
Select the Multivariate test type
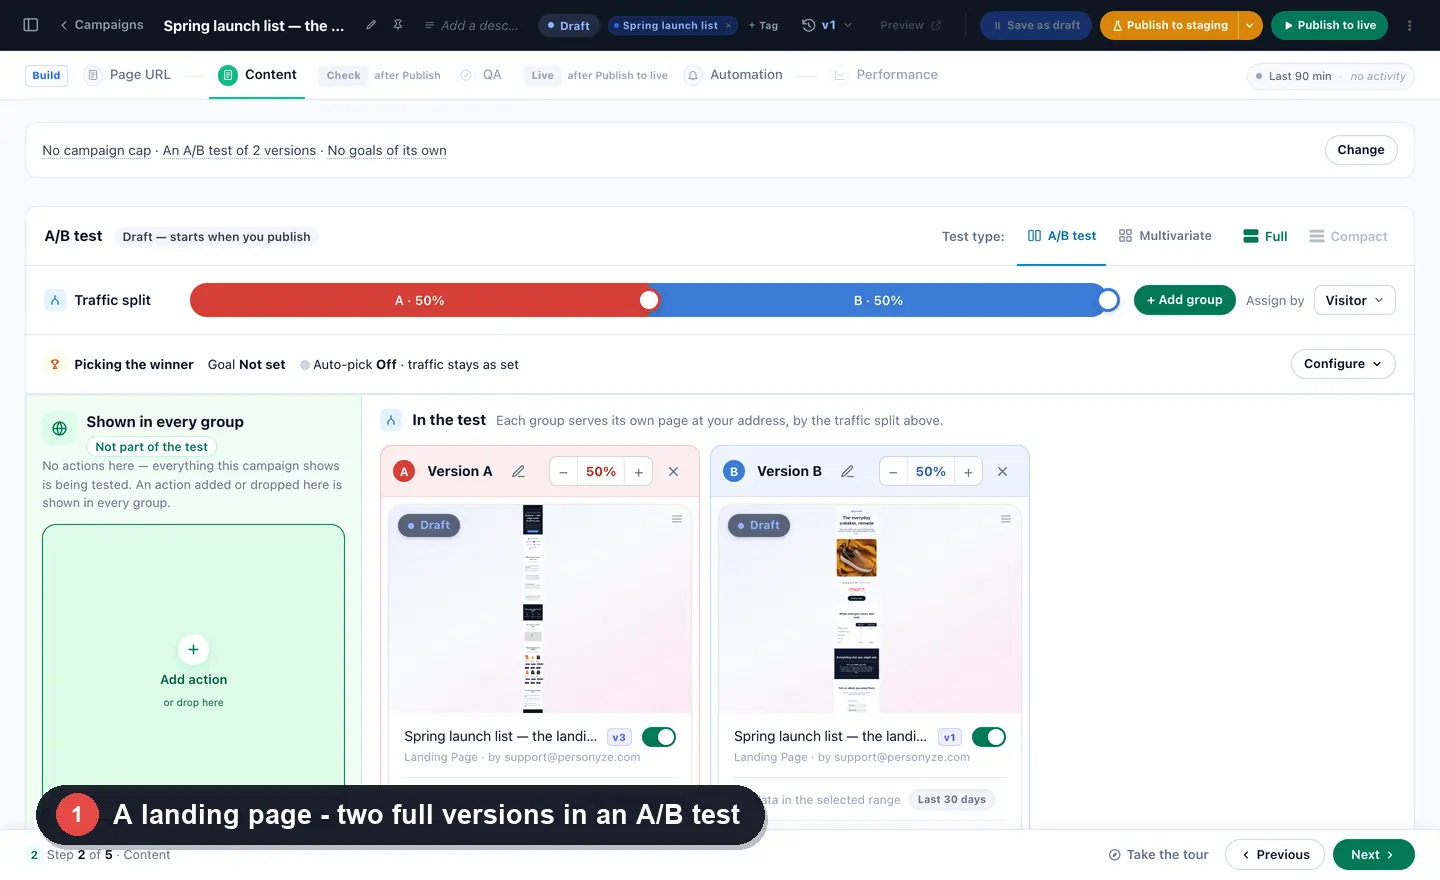(1165, 236)
